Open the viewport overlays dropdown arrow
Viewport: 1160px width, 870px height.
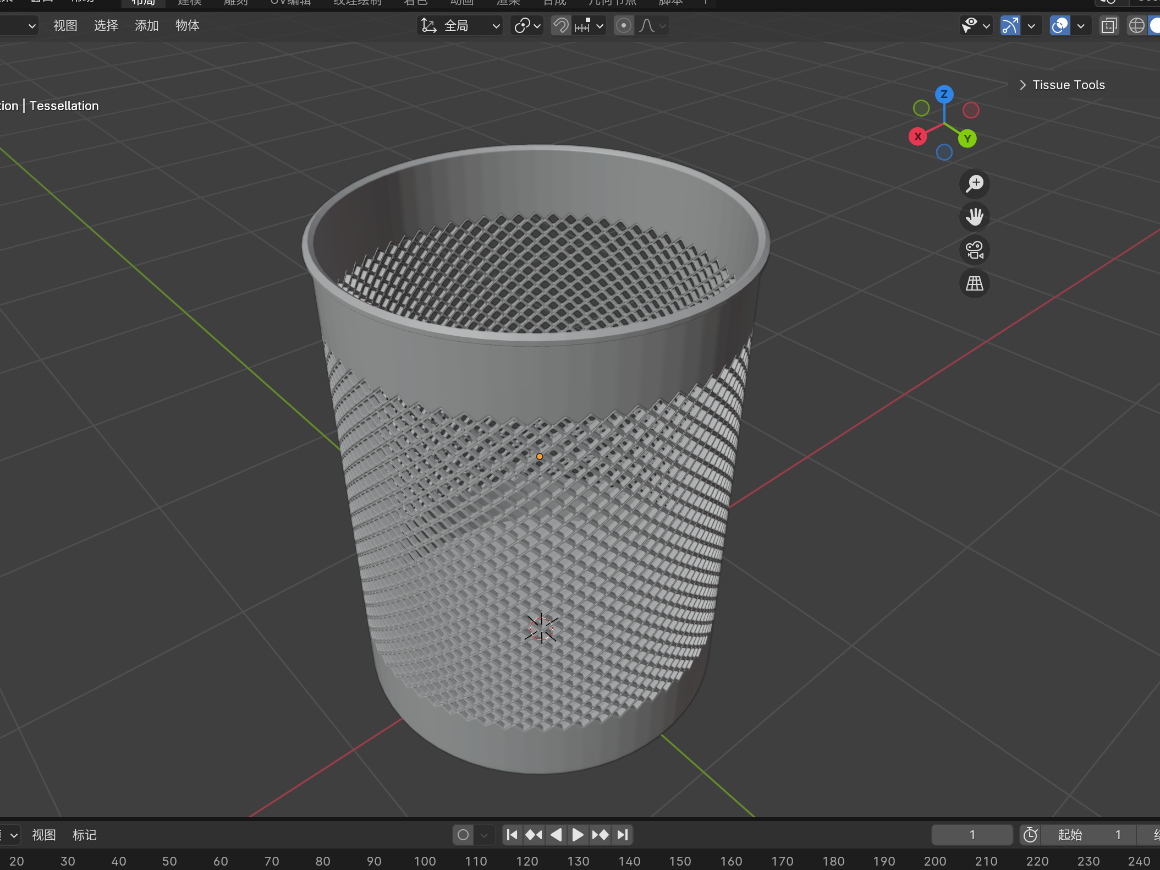(1082, 26)
